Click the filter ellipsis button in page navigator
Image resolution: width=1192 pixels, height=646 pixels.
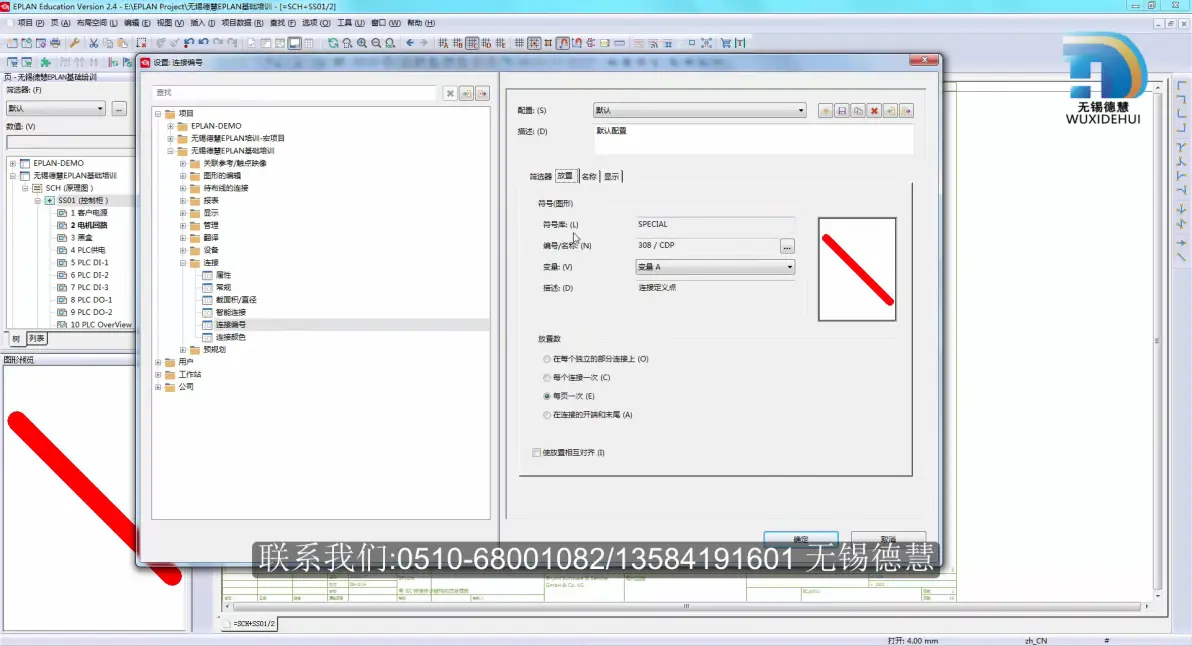coord(119,109)
